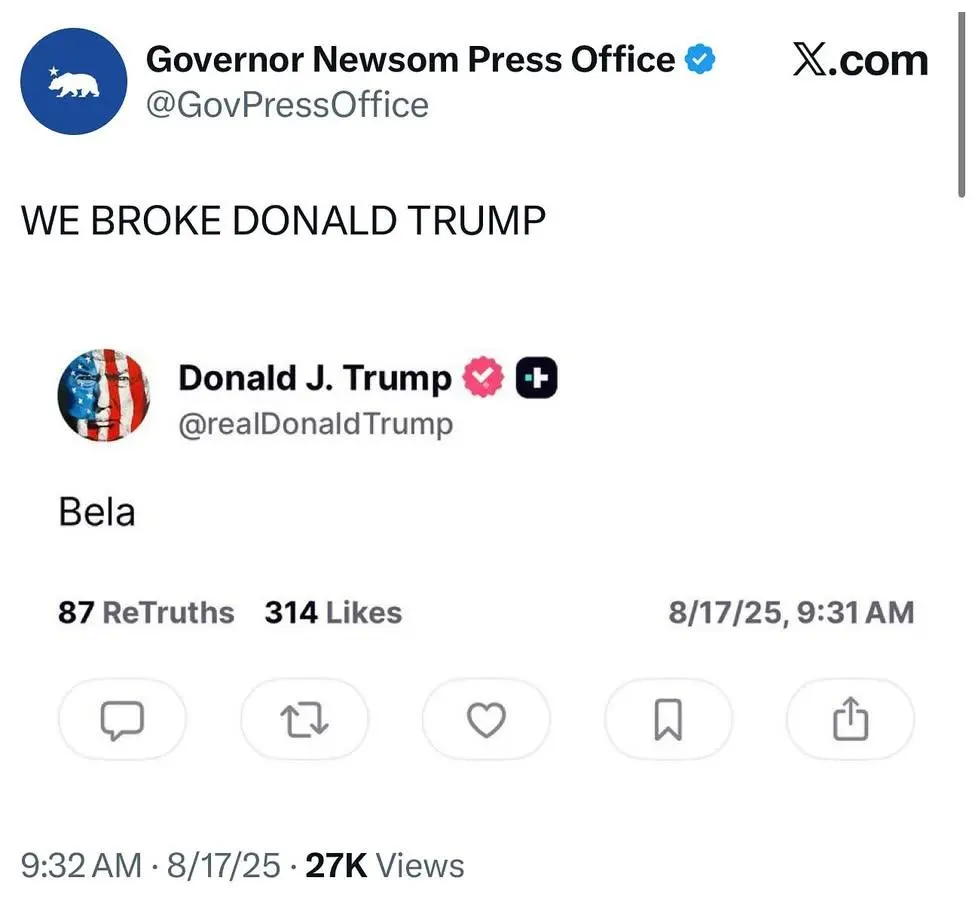The image size is (972, 902).
Task: Click the 9:32 AM post timestamp
Action: coord(81,865)
